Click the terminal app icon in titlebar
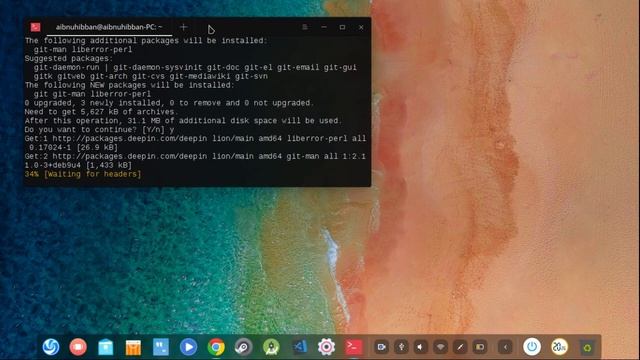 pyautogui.click(x=36, y=27)
